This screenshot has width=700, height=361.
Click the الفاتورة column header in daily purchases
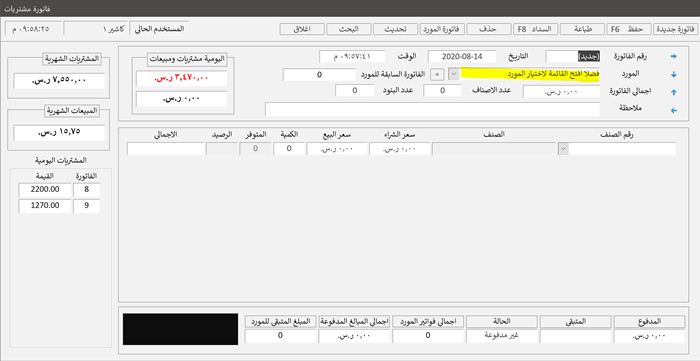[x=88, y=176]
